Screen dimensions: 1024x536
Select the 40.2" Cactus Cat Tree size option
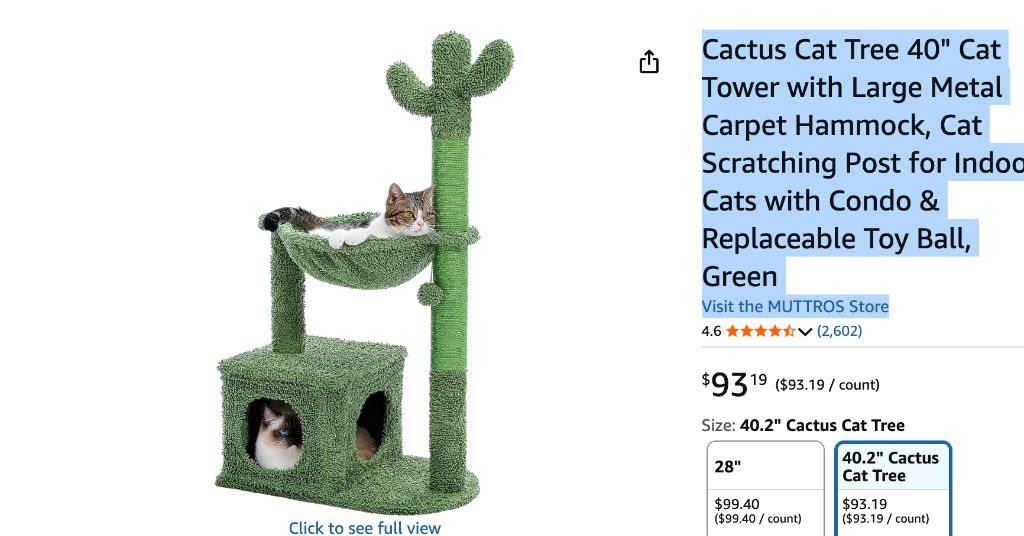[893, 488]
